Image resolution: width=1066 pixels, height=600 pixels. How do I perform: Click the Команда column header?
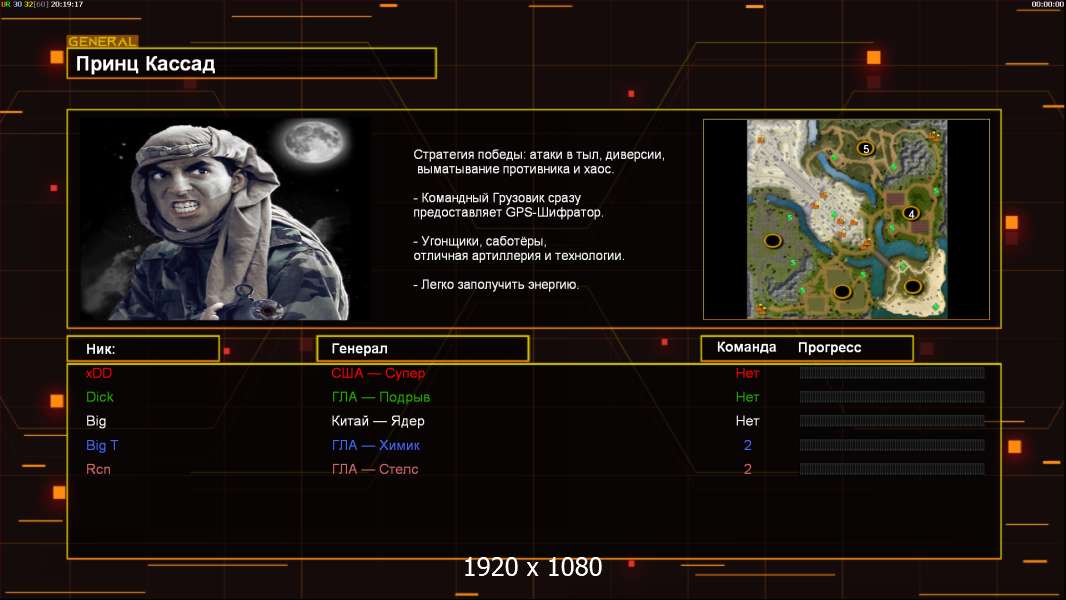(x=746, y=348)
